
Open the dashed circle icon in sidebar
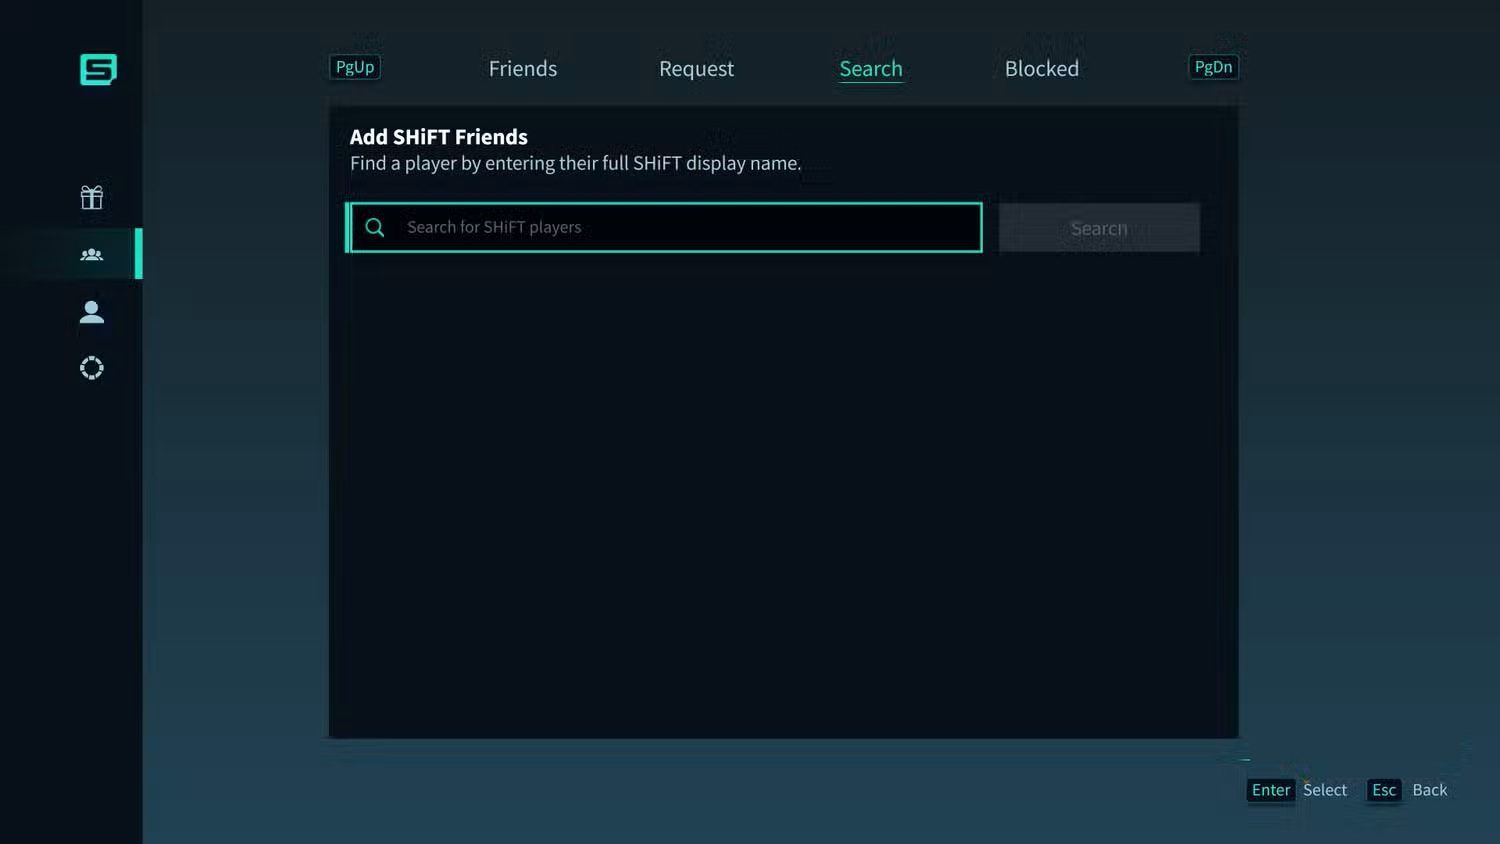(92, 368)
